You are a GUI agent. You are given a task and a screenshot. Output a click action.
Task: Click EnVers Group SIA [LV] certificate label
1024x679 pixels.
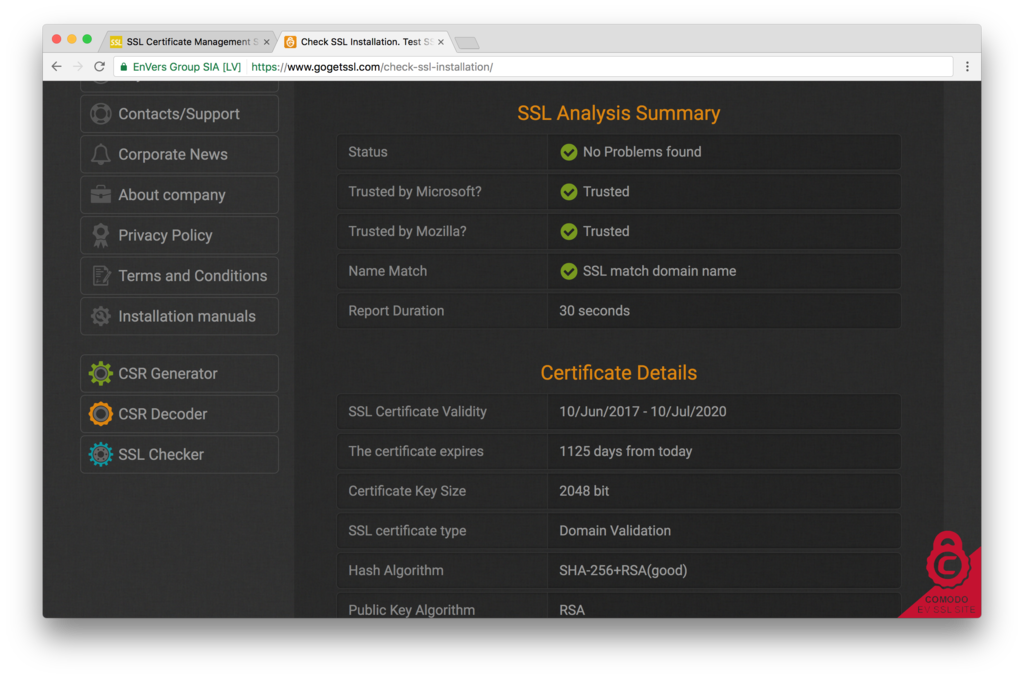coord(187,67)
